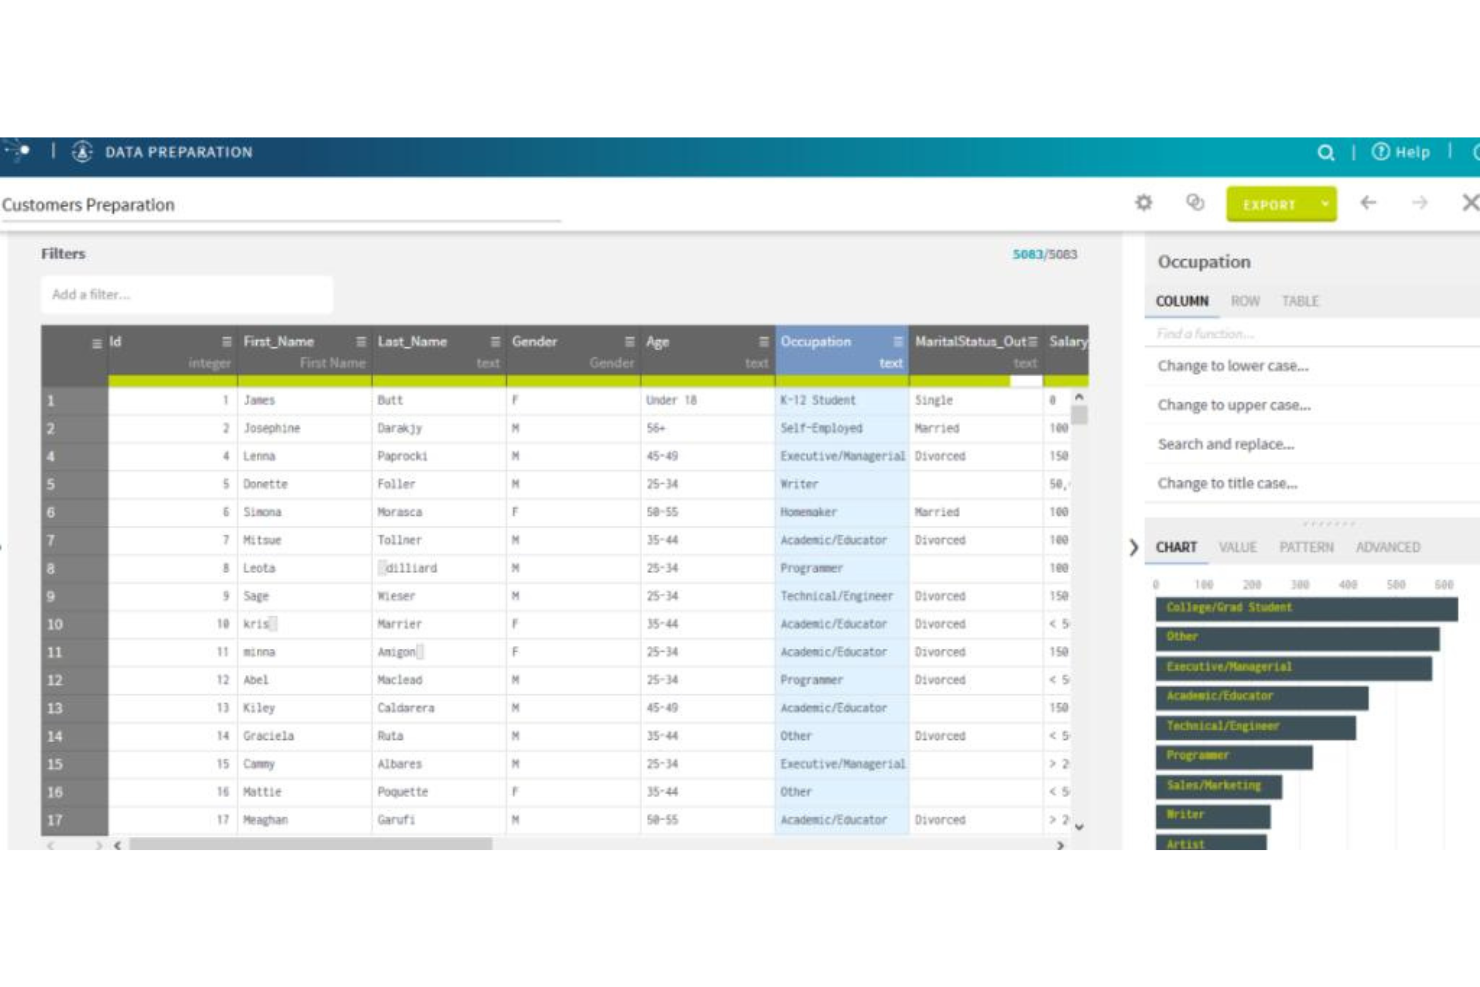Click the Add a filter field
Screen dimensions: 1480x987
[x=187, y=294]
